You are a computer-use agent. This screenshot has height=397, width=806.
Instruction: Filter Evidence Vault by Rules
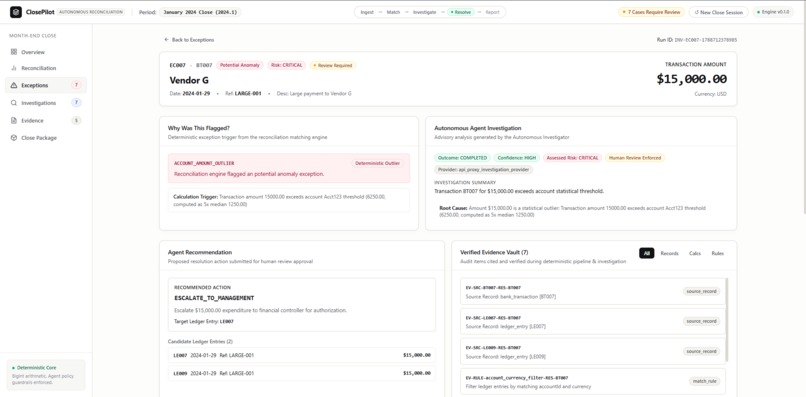(x=718, y=253)
